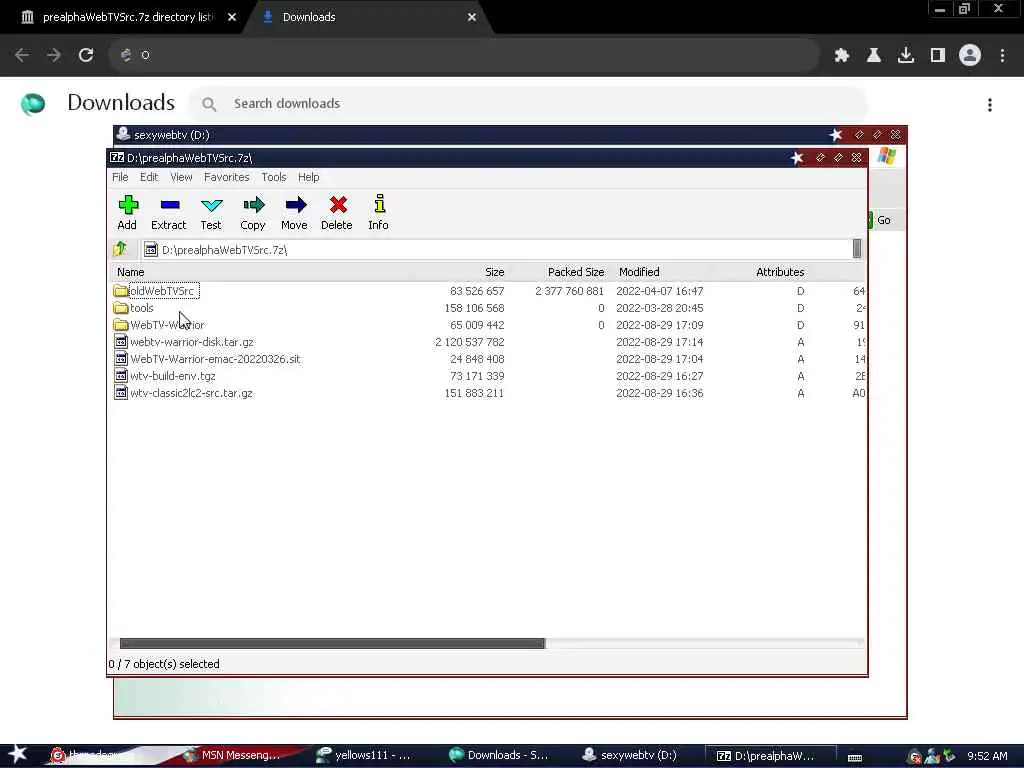Sort by the Modified column header

tap(639, 272)
